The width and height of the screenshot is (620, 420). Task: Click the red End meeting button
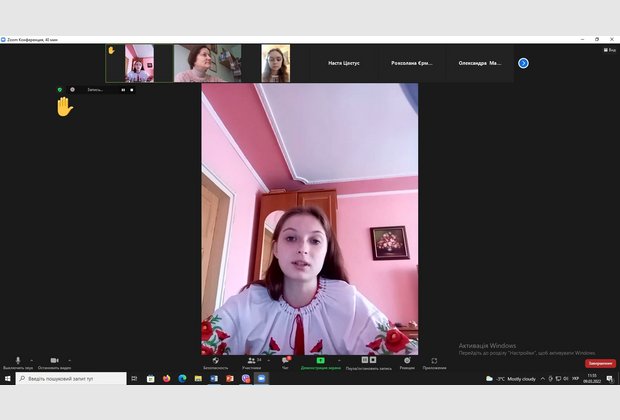(x=600, y=363)
